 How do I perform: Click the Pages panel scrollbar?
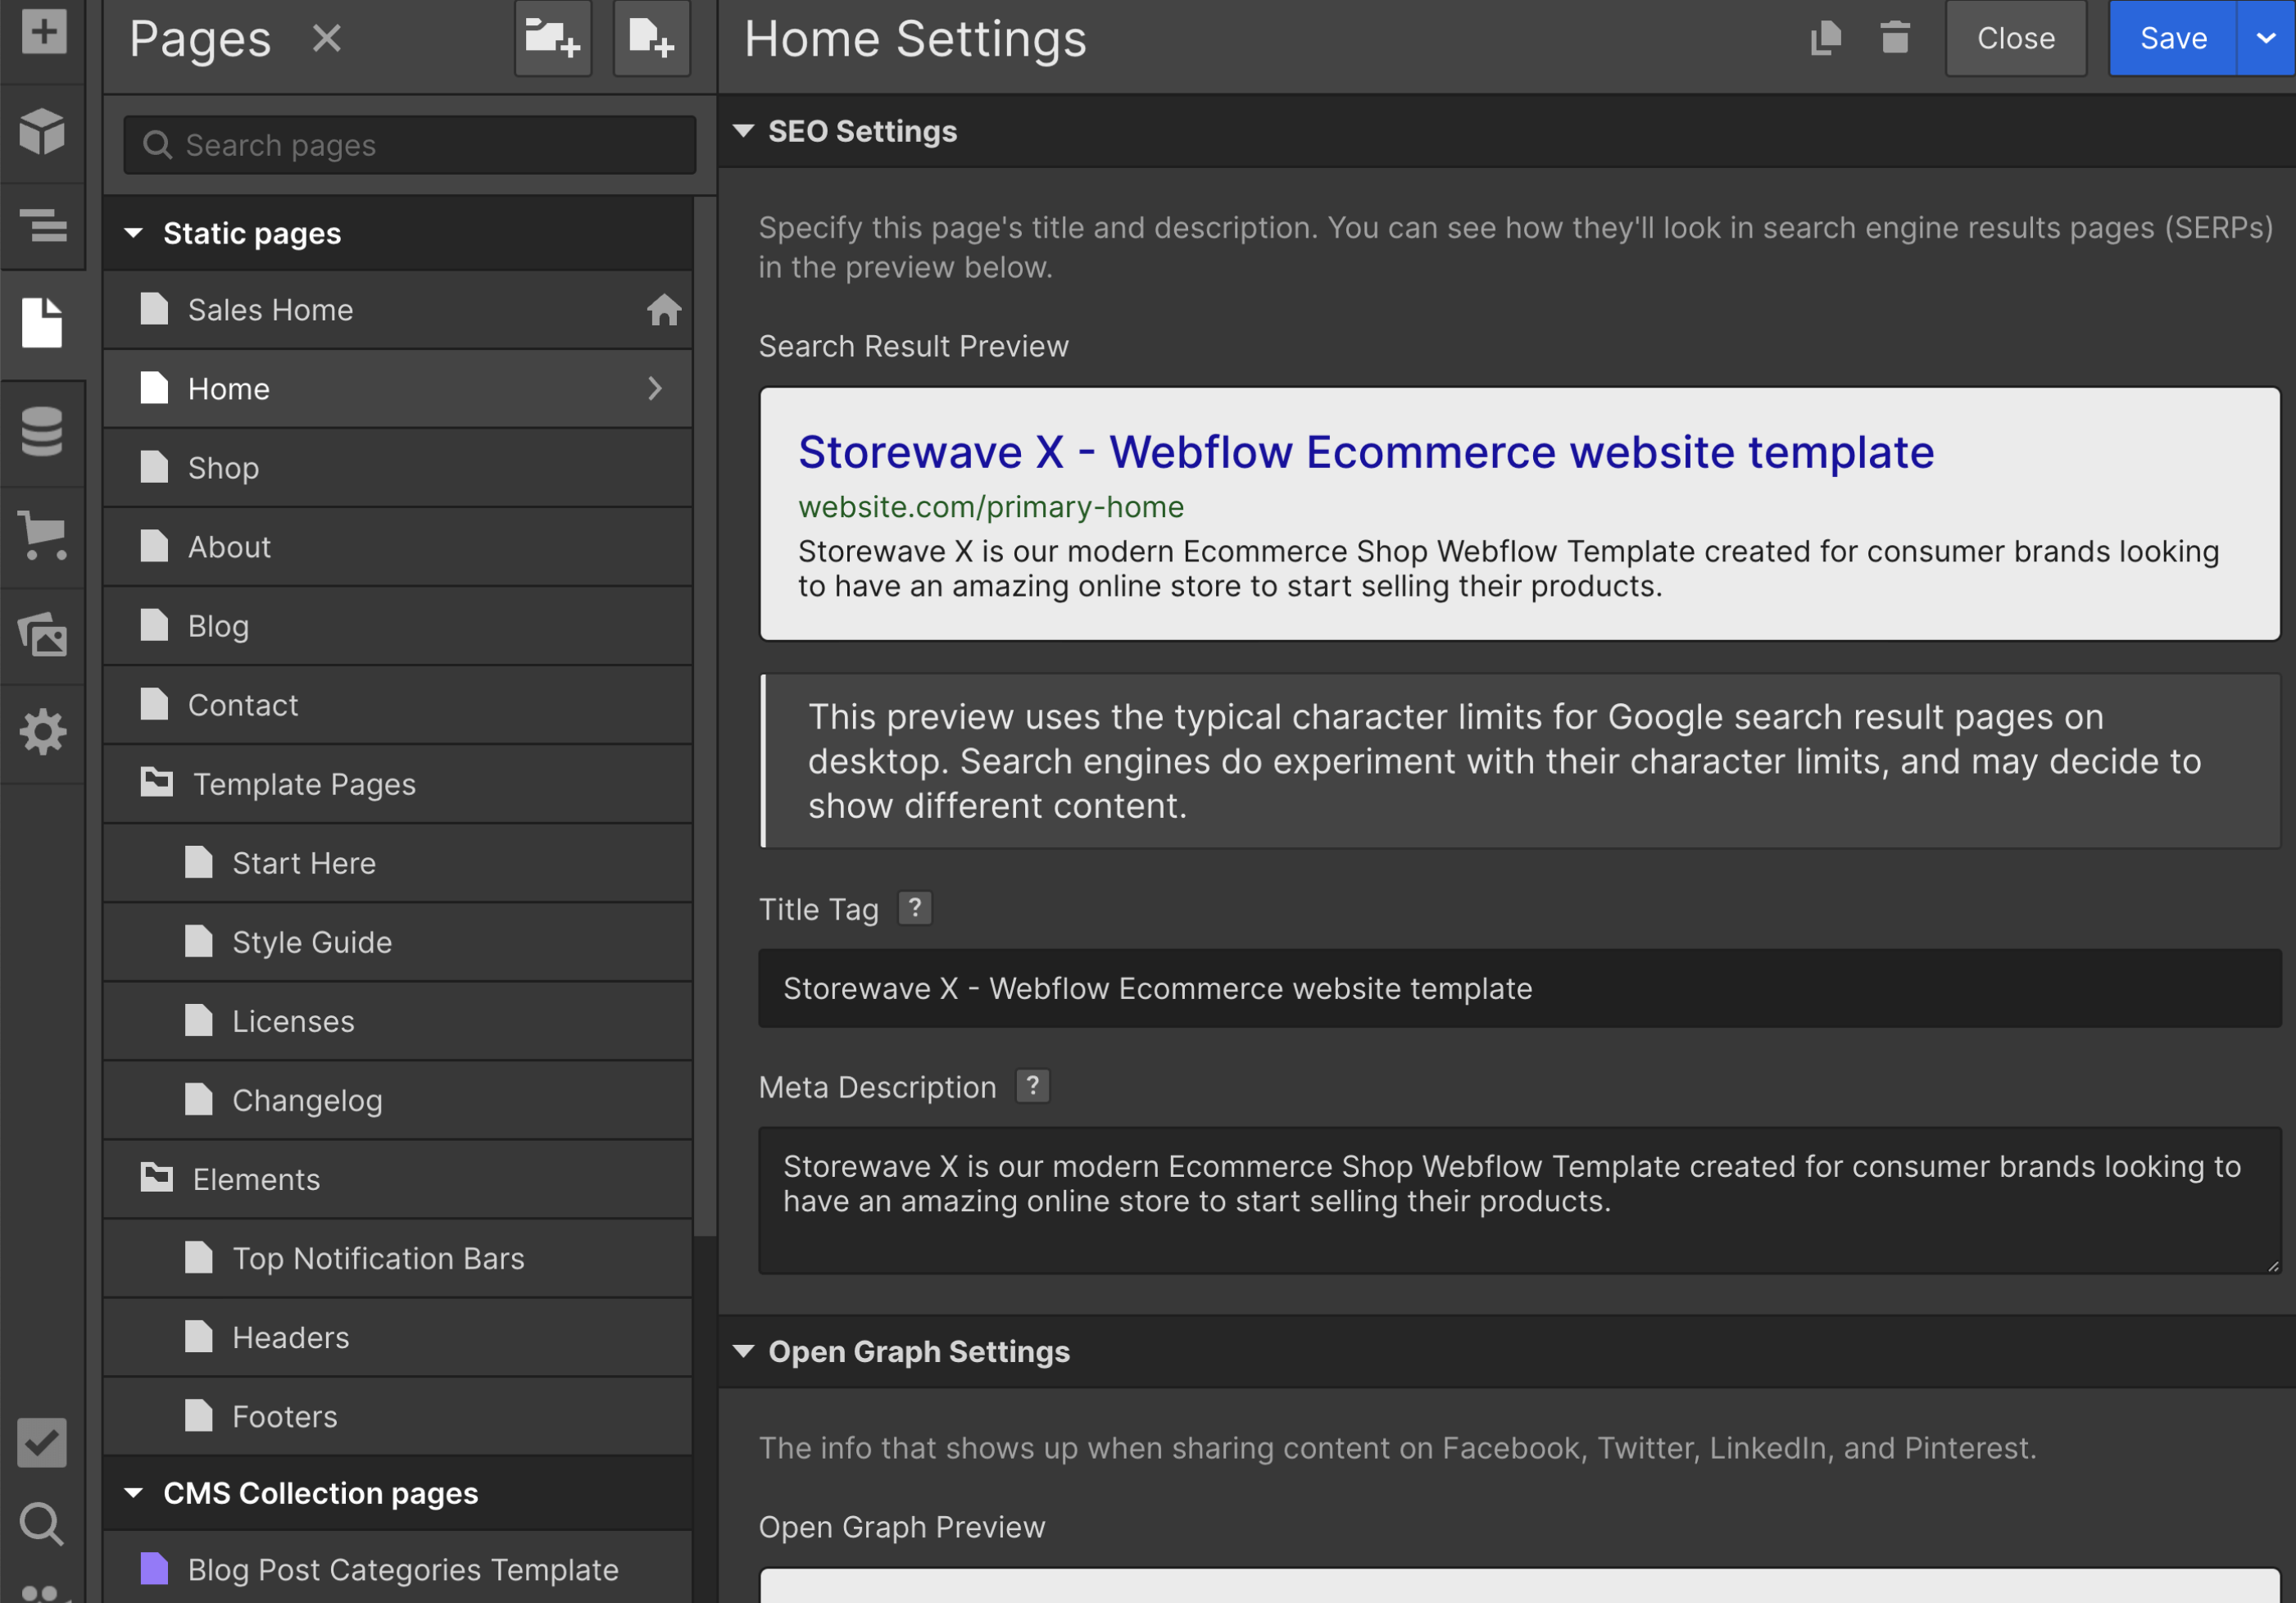coord(705,716)
